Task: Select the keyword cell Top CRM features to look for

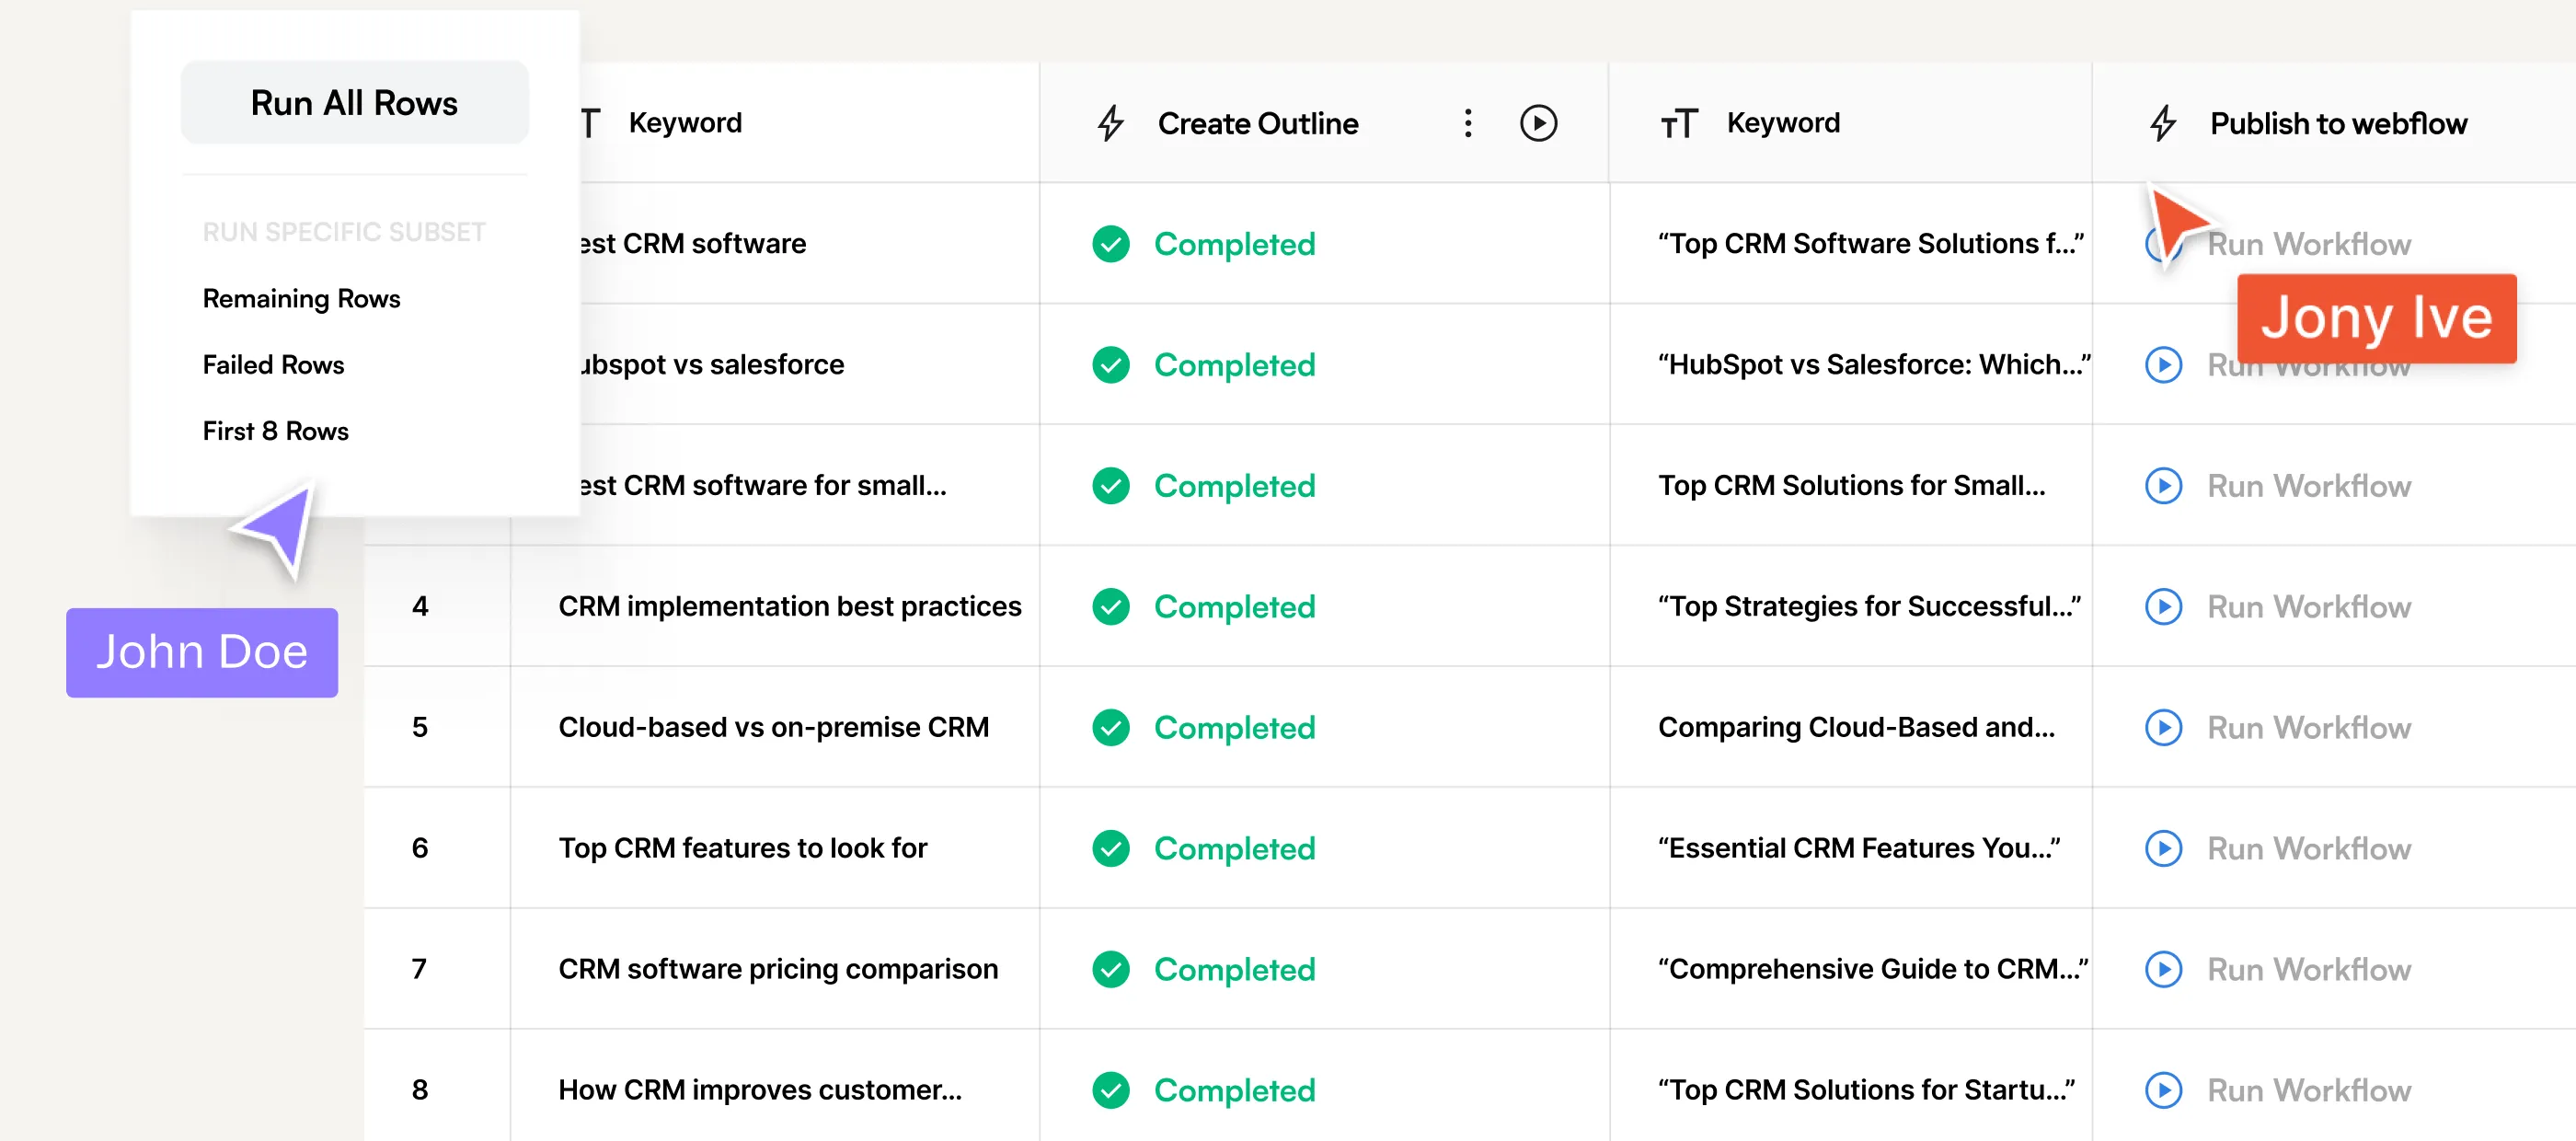Action: click(x=743, y=848)
